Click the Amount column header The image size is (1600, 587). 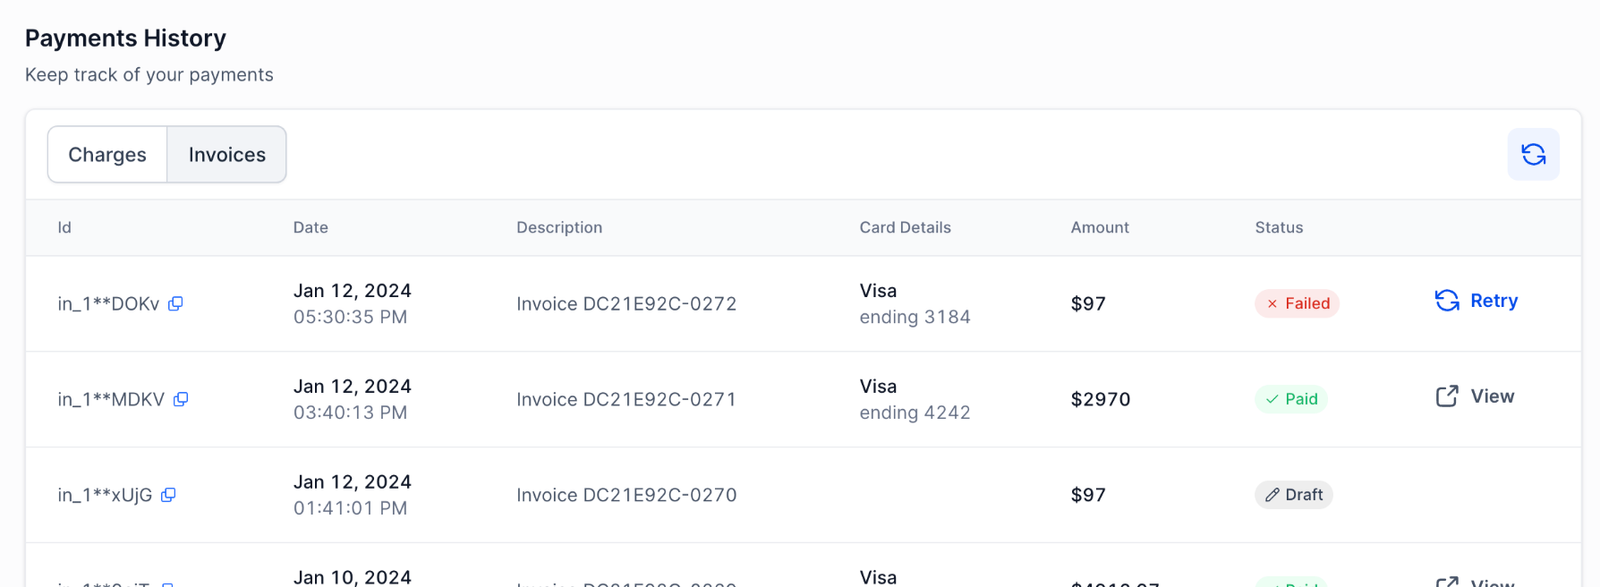coord(1099,228)
